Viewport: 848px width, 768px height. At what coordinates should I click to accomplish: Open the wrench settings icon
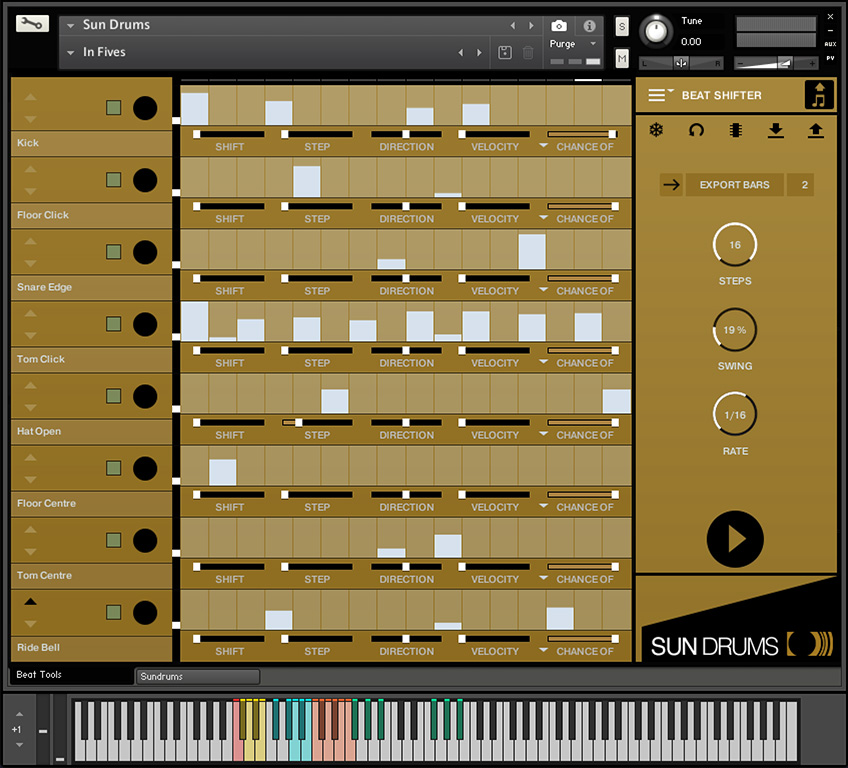coord(32,23)
